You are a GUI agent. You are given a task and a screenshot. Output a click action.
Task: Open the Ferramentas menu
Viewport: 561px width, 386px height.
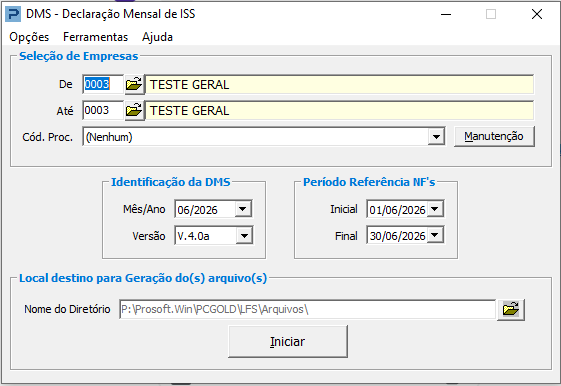(96, 37)
